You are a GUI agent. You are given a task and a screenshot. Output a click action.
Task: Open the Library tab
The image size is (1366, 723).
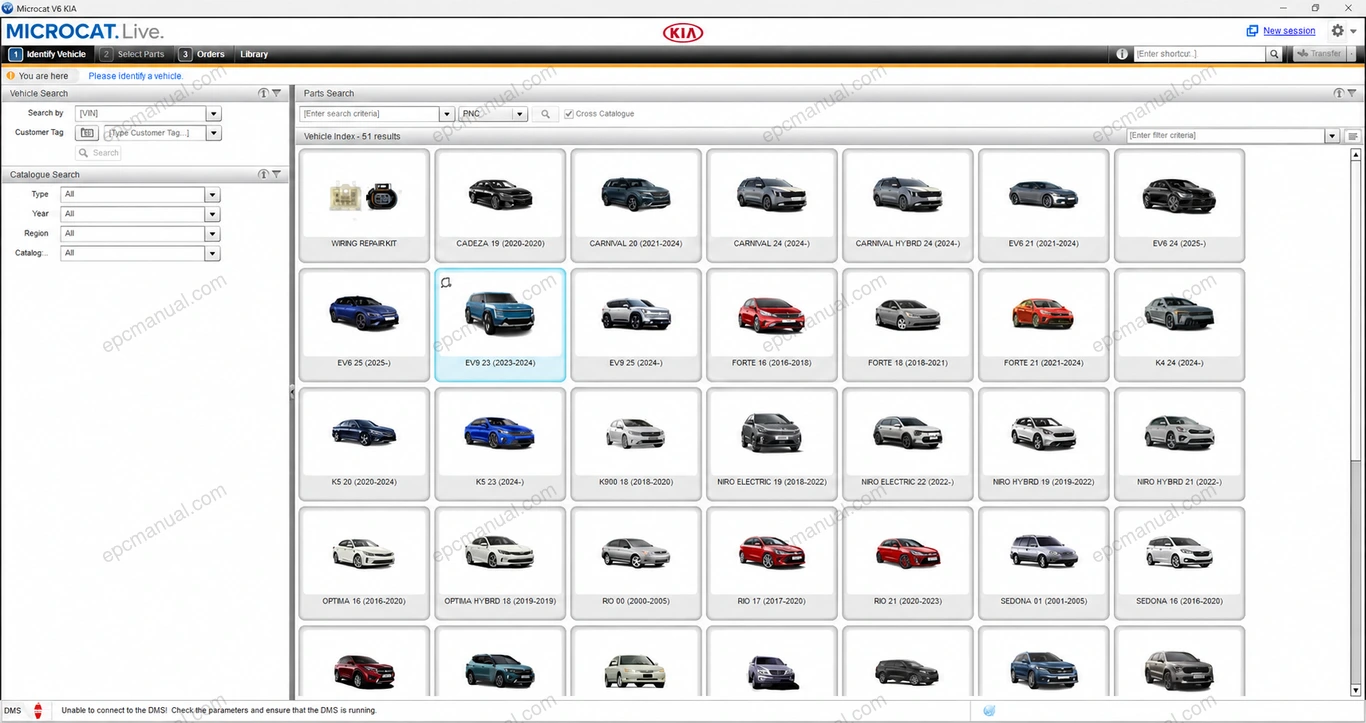click(x=254, y=54)
